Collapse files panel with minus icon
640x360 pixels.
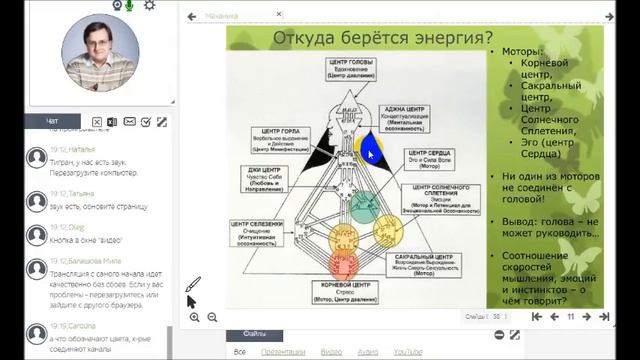pyautogui.click(x=499, y=335)
